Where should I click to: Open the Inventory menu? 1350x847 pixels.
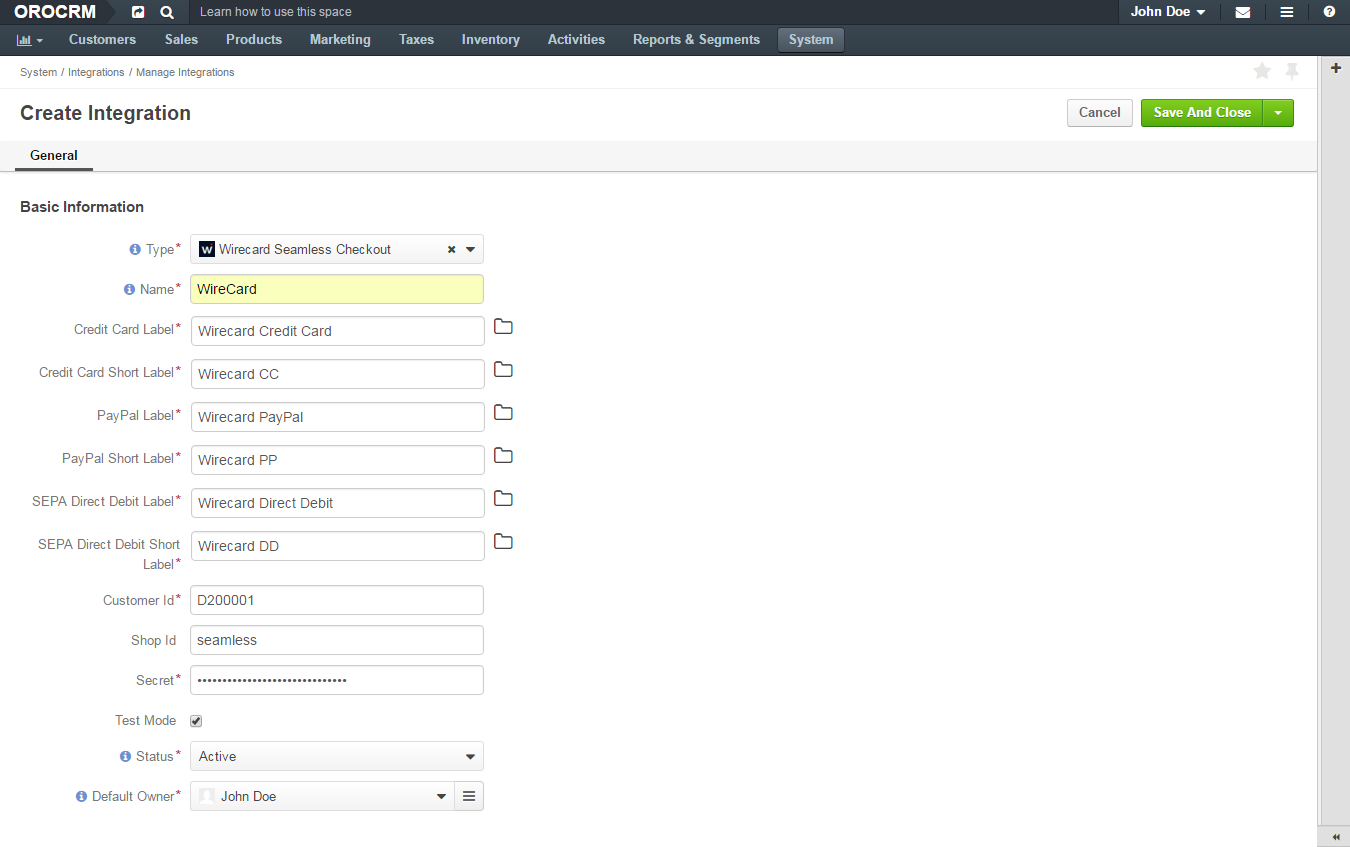(490, 40)
